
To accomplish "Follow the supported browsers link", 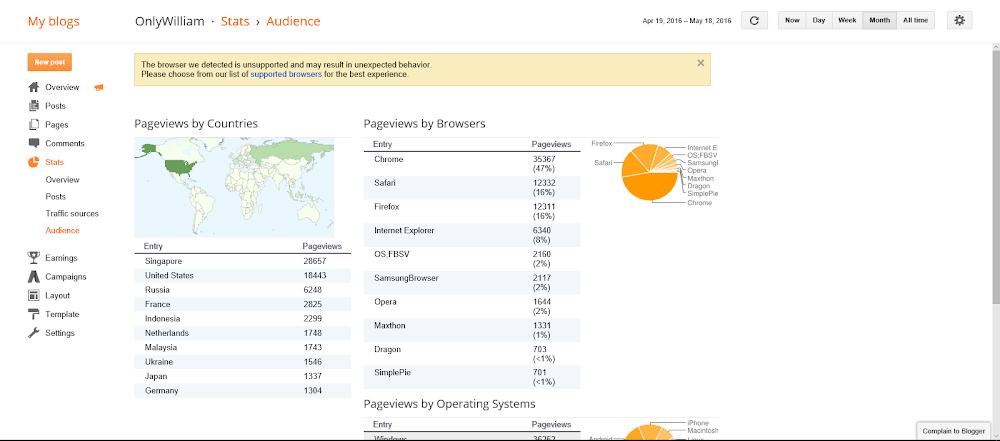I will [x=286, y=74].
